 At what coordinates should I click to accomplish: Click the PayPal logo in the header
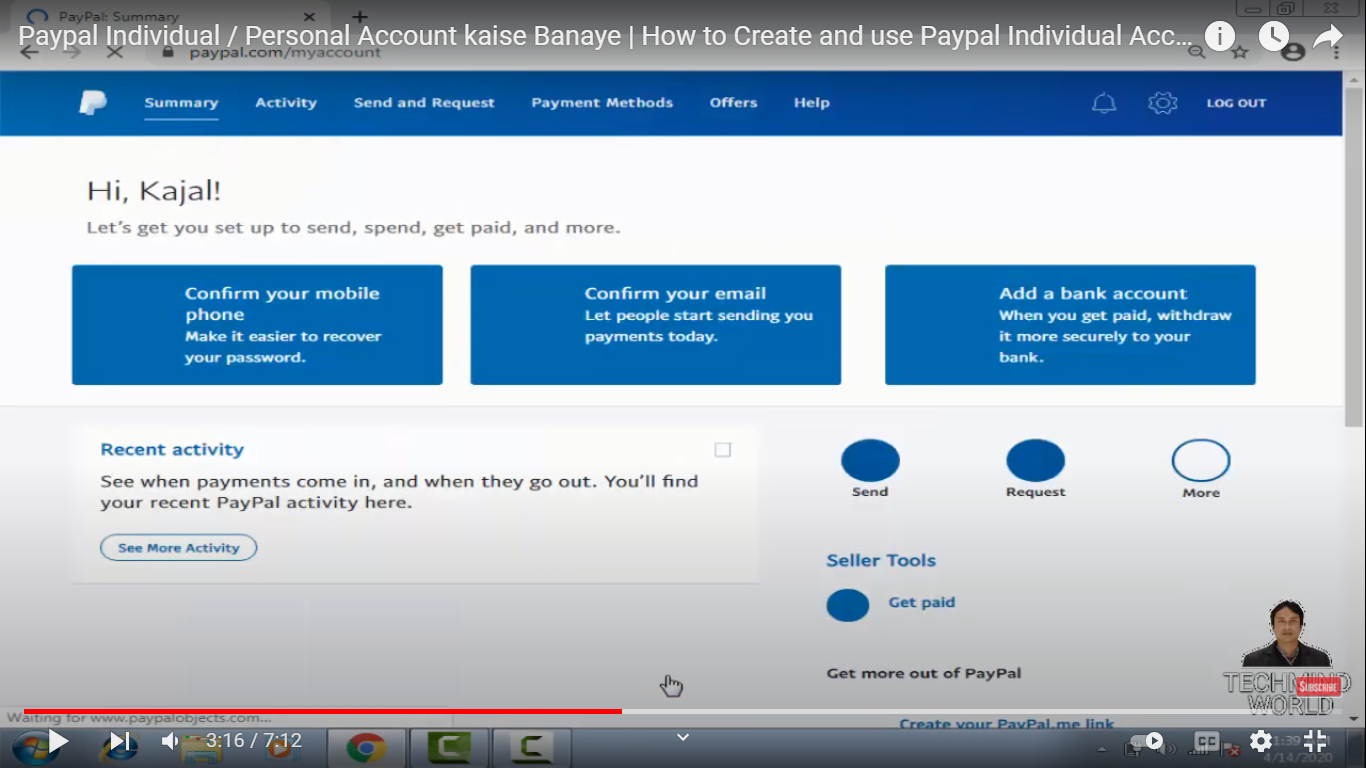pyautogui.click(x=93, y=102)
